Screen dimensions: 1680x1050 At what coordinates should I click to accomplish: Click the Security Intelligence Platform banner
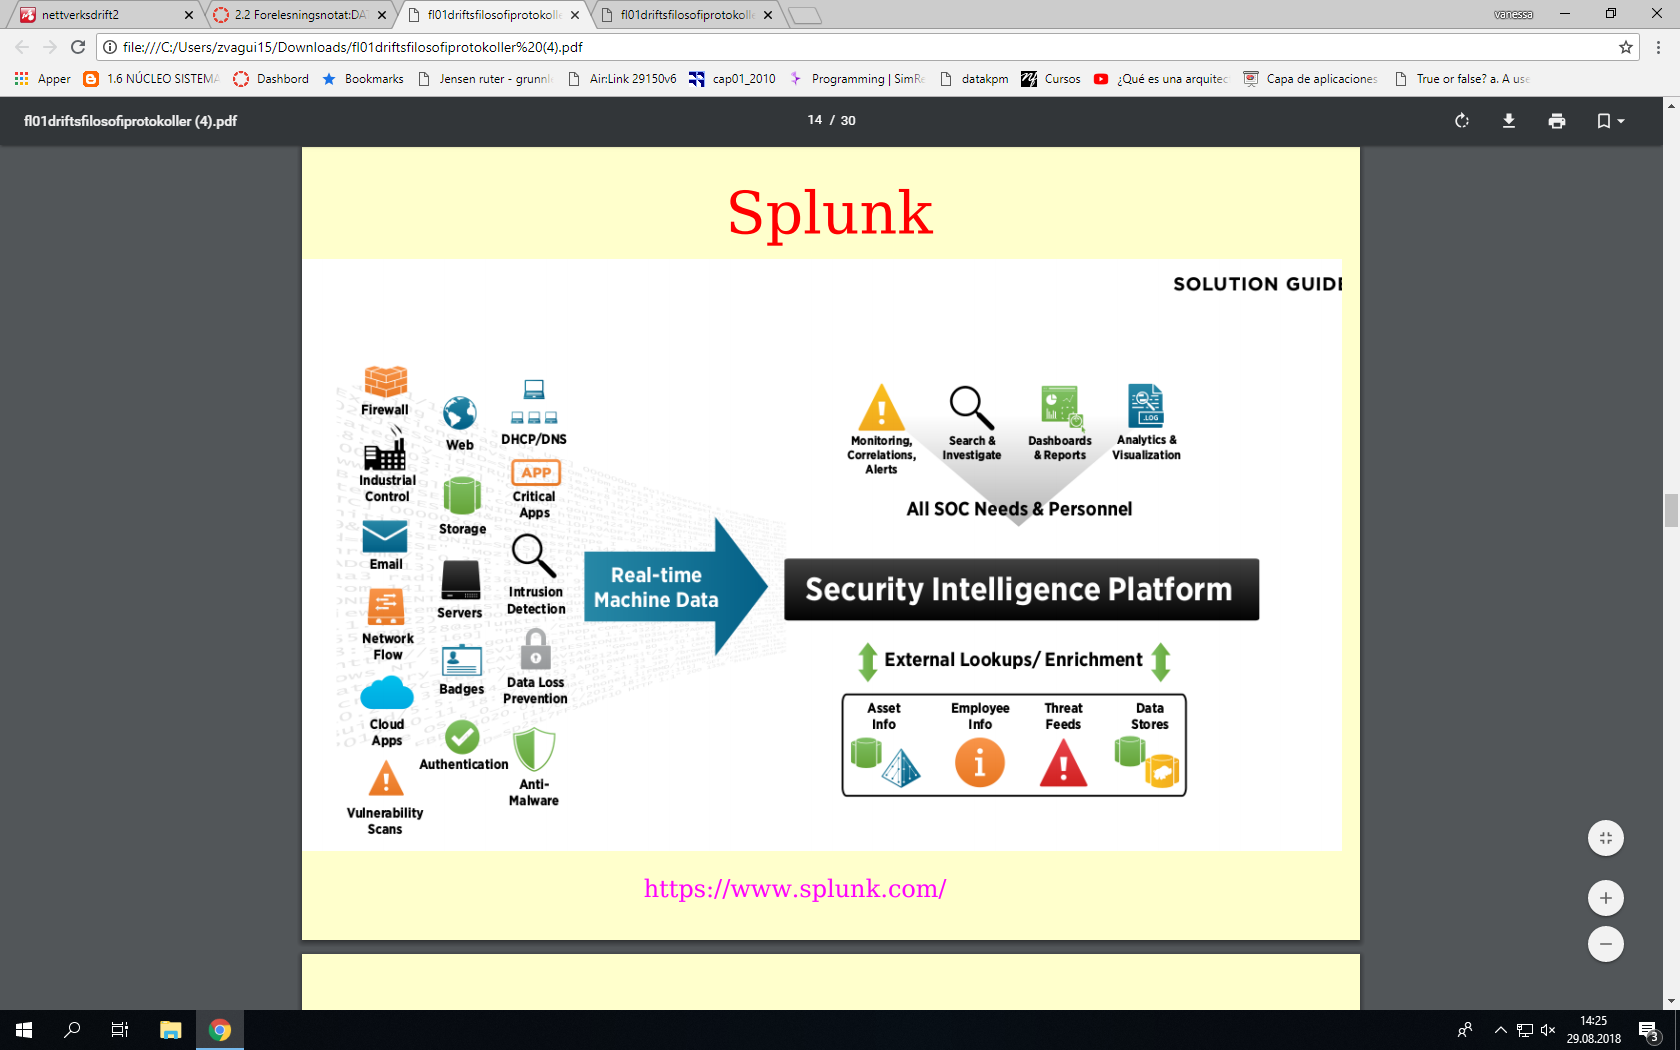pyautogui.click(x=1021, y=589)
